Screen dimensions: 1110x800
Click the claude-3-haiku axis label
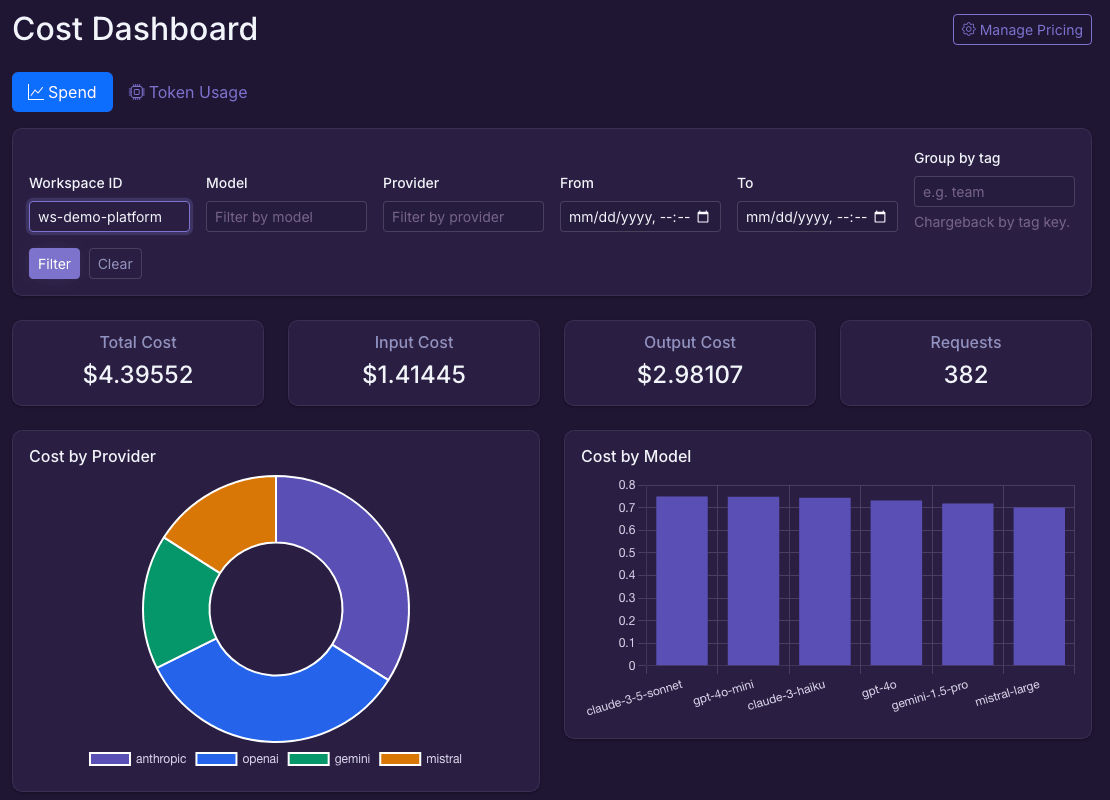pyautogui.click(x=786, y=695)
